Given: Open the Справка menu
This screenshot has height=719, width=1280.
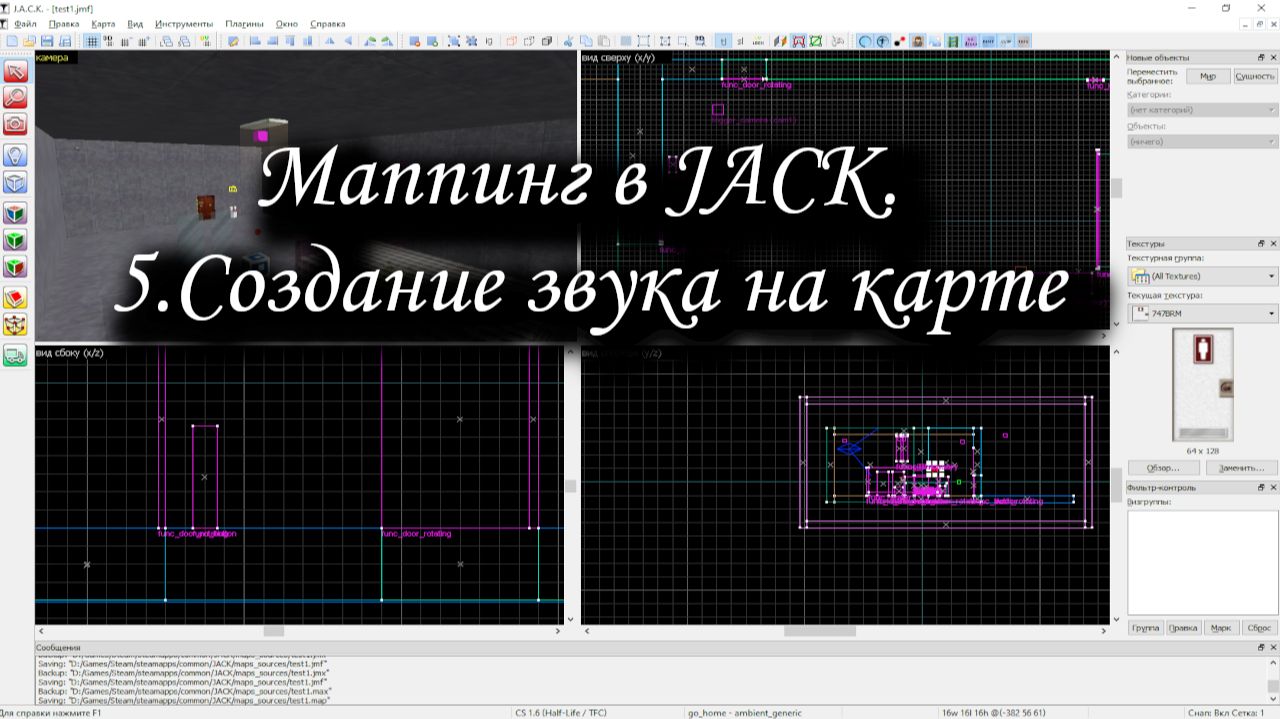Looking at the screenshot, I should point(327,23).
